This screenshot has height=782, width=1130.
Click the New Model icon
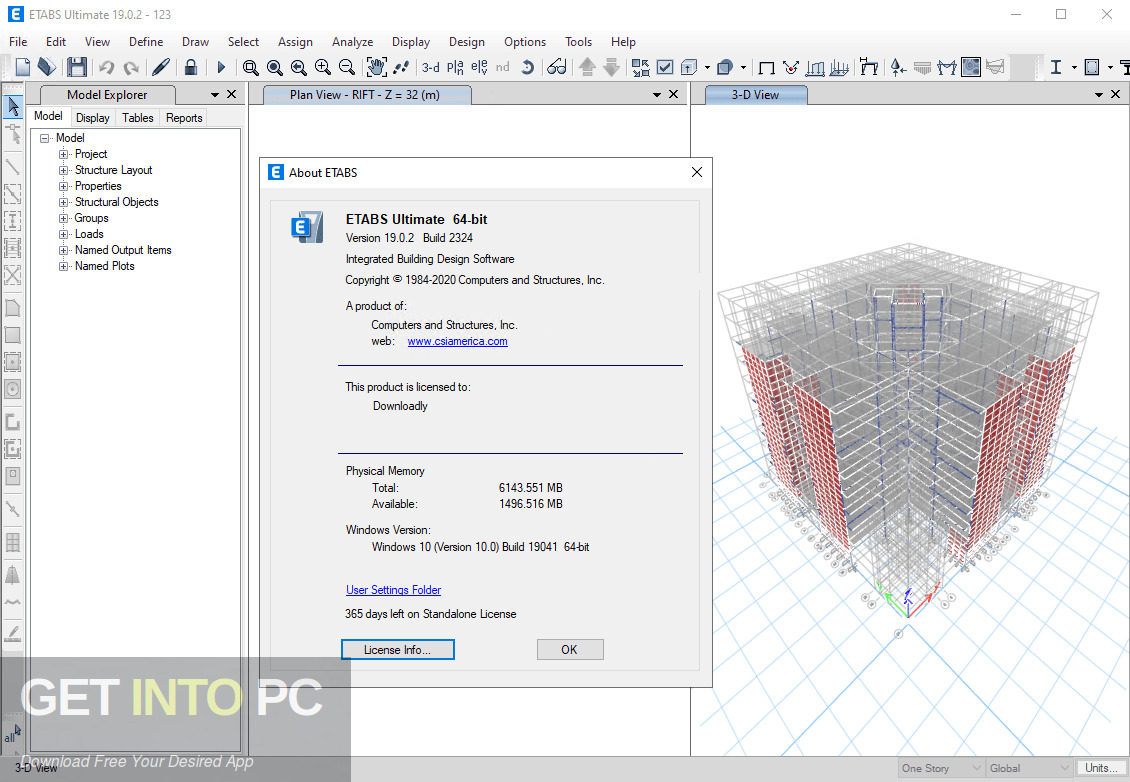pos(23,67)
